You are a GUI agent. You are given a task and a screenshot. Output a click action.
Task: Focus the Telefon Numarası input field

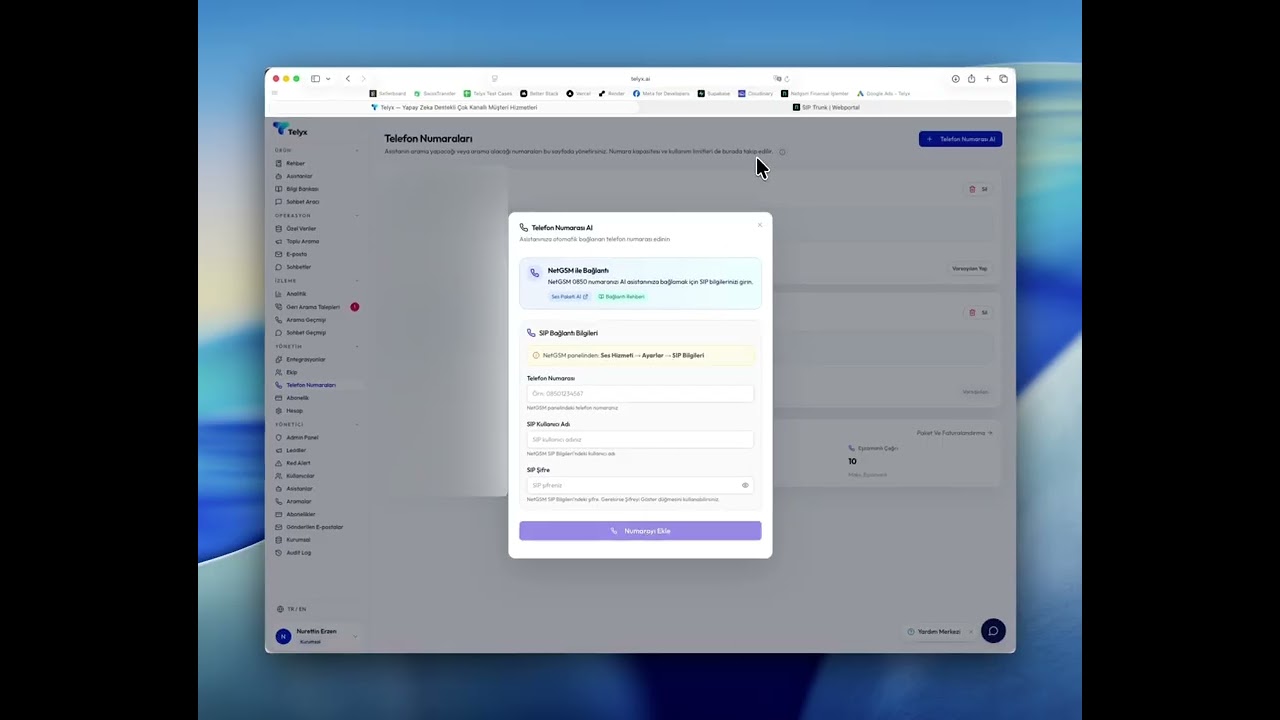[x=640, y=394]
